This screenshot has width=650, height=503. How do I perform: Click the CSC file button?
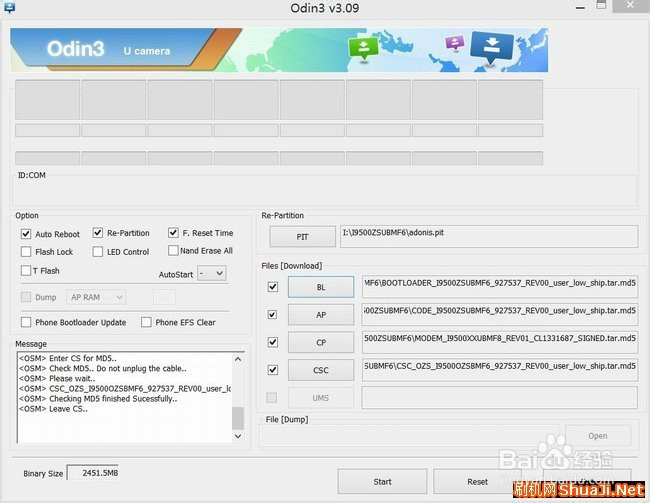coord(321,370)
